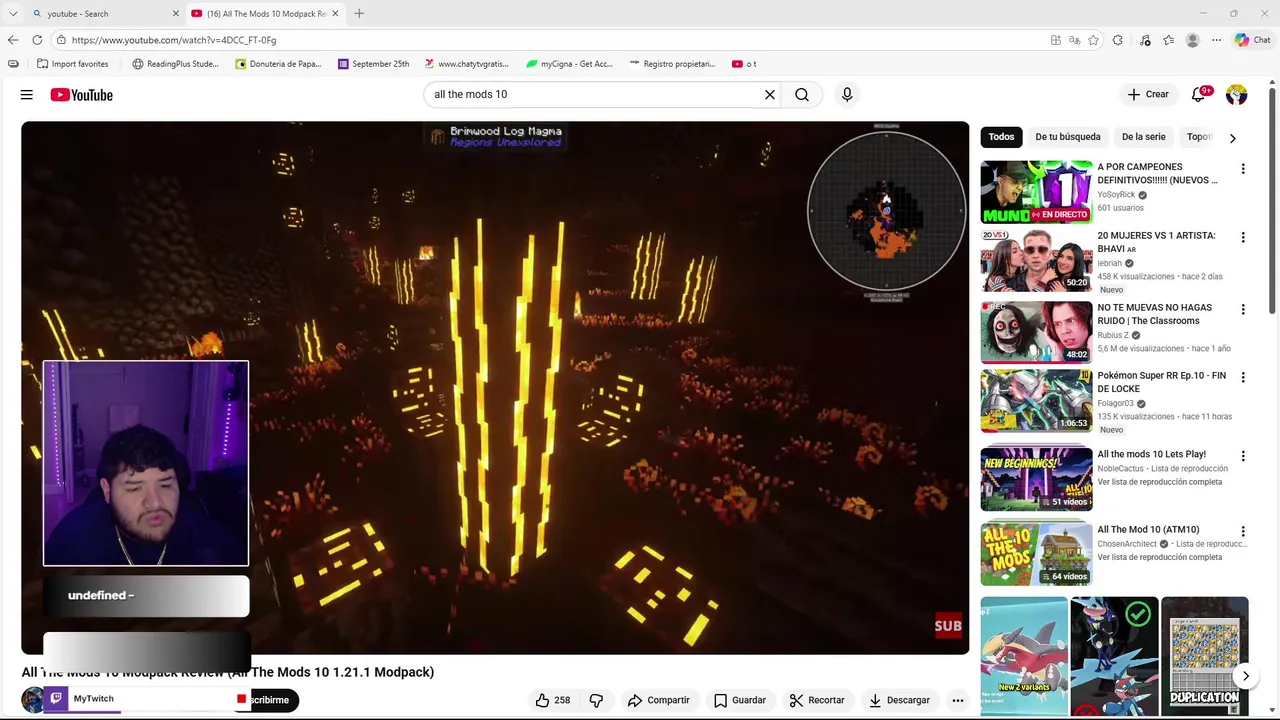Open options for Pokémon Super RR video

[1243, 378]
